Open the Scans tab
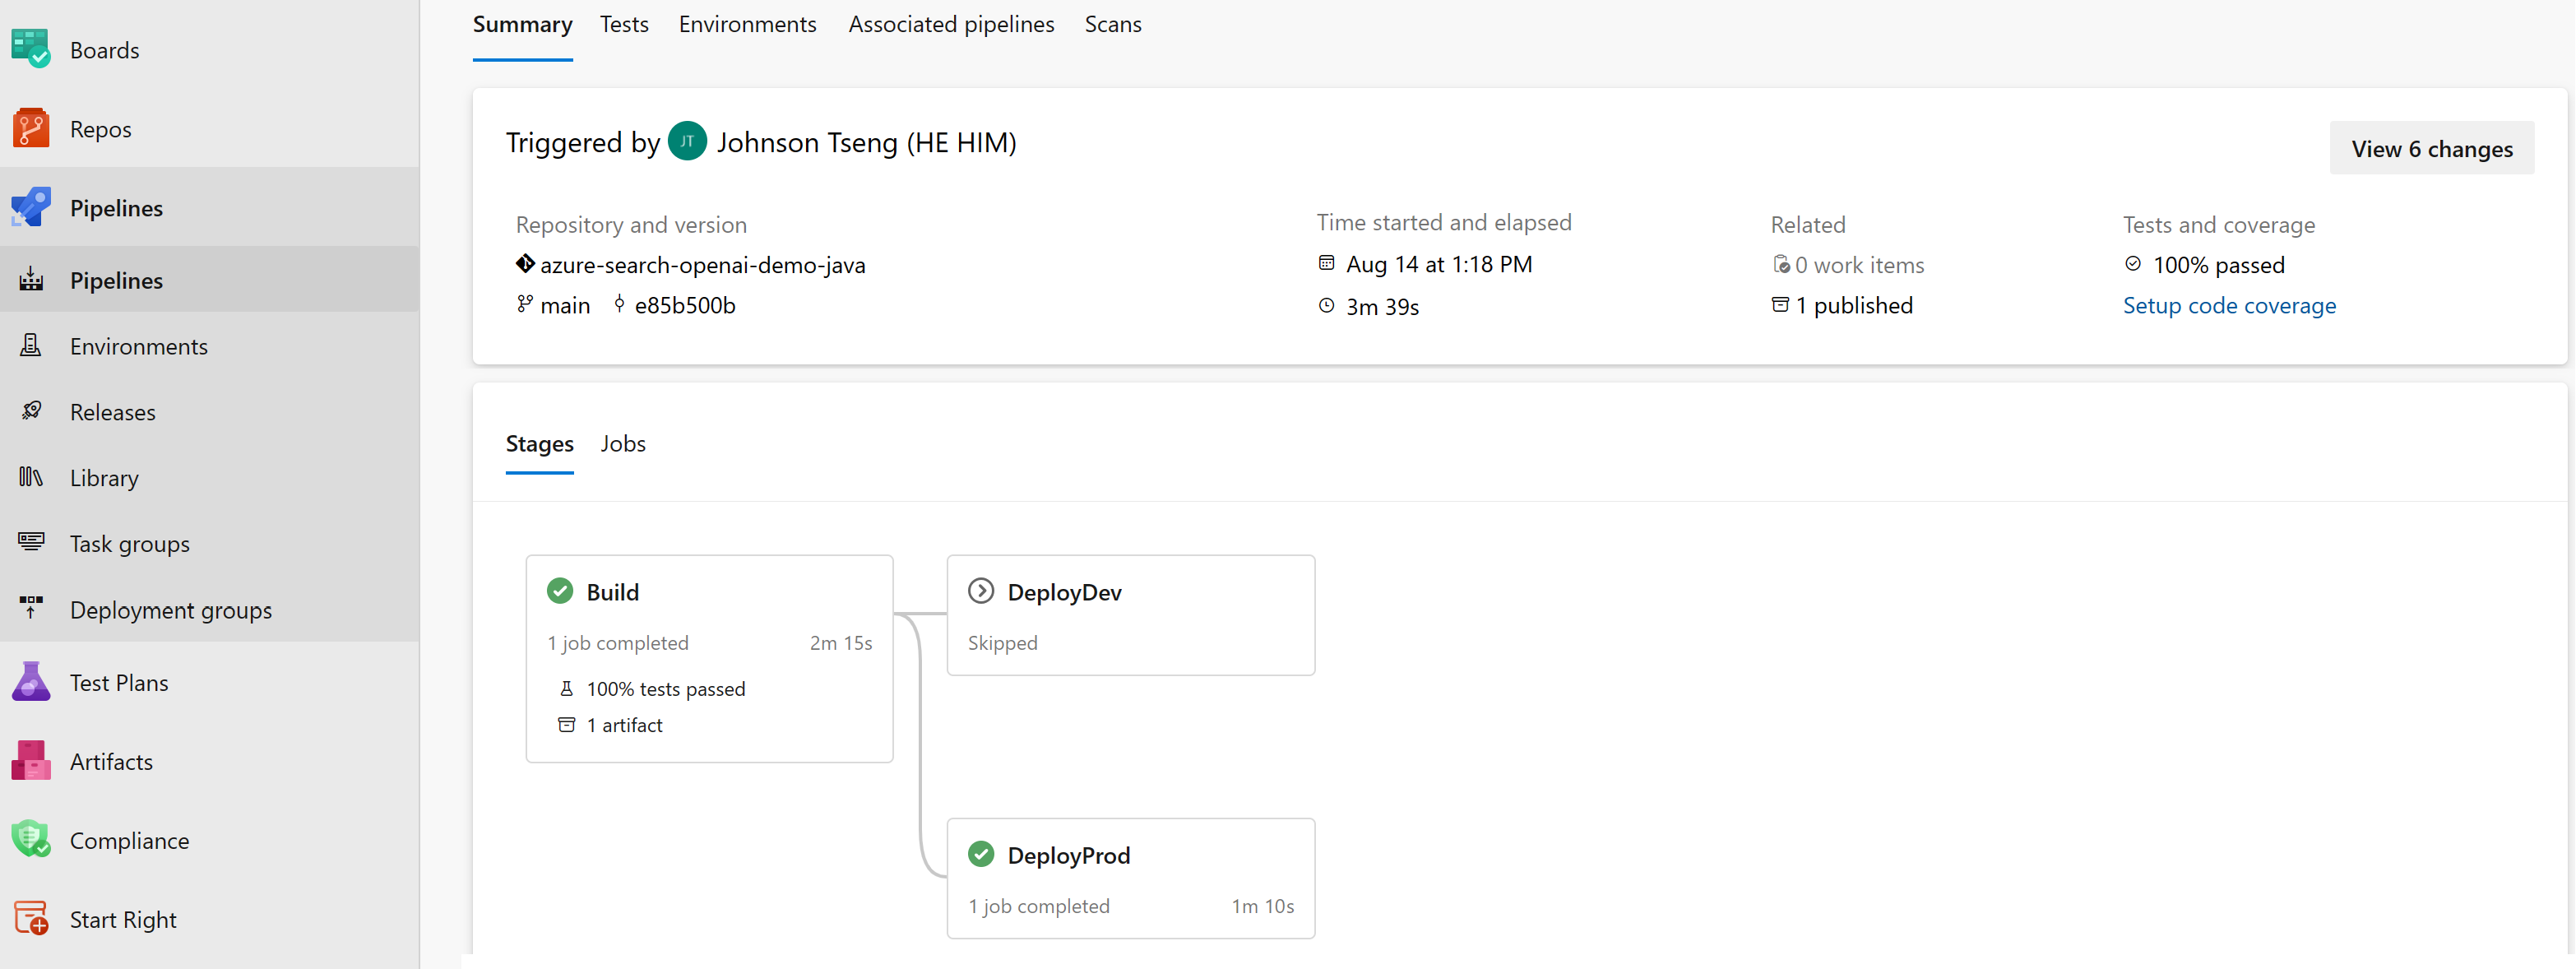 [x=1112, y=24]
